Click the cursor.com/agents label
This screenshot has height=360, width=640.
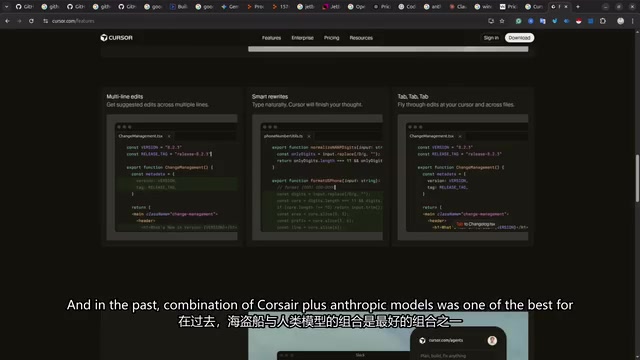click(446, 340)
